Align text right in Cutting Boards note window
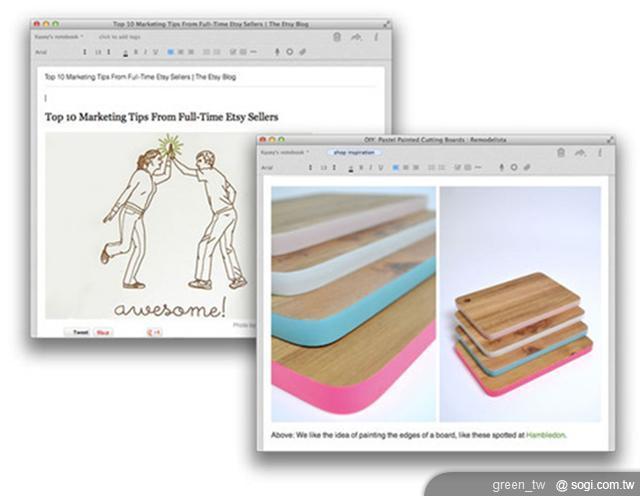This screenshot has height=496, width=640. [x=416, y=167]
